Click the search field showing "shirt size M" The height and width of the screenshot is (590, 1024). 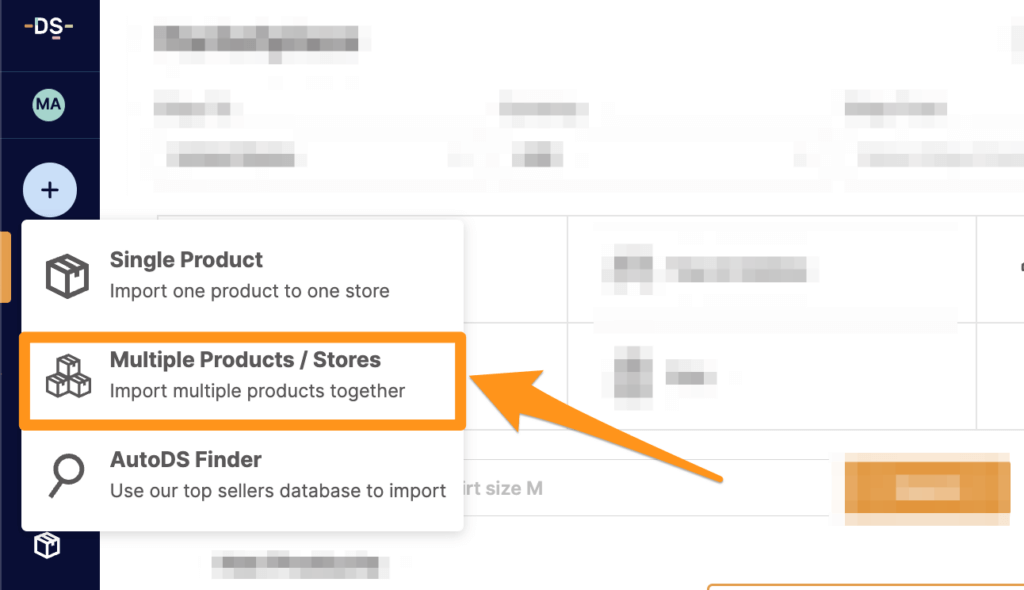[x=600, y=488]
